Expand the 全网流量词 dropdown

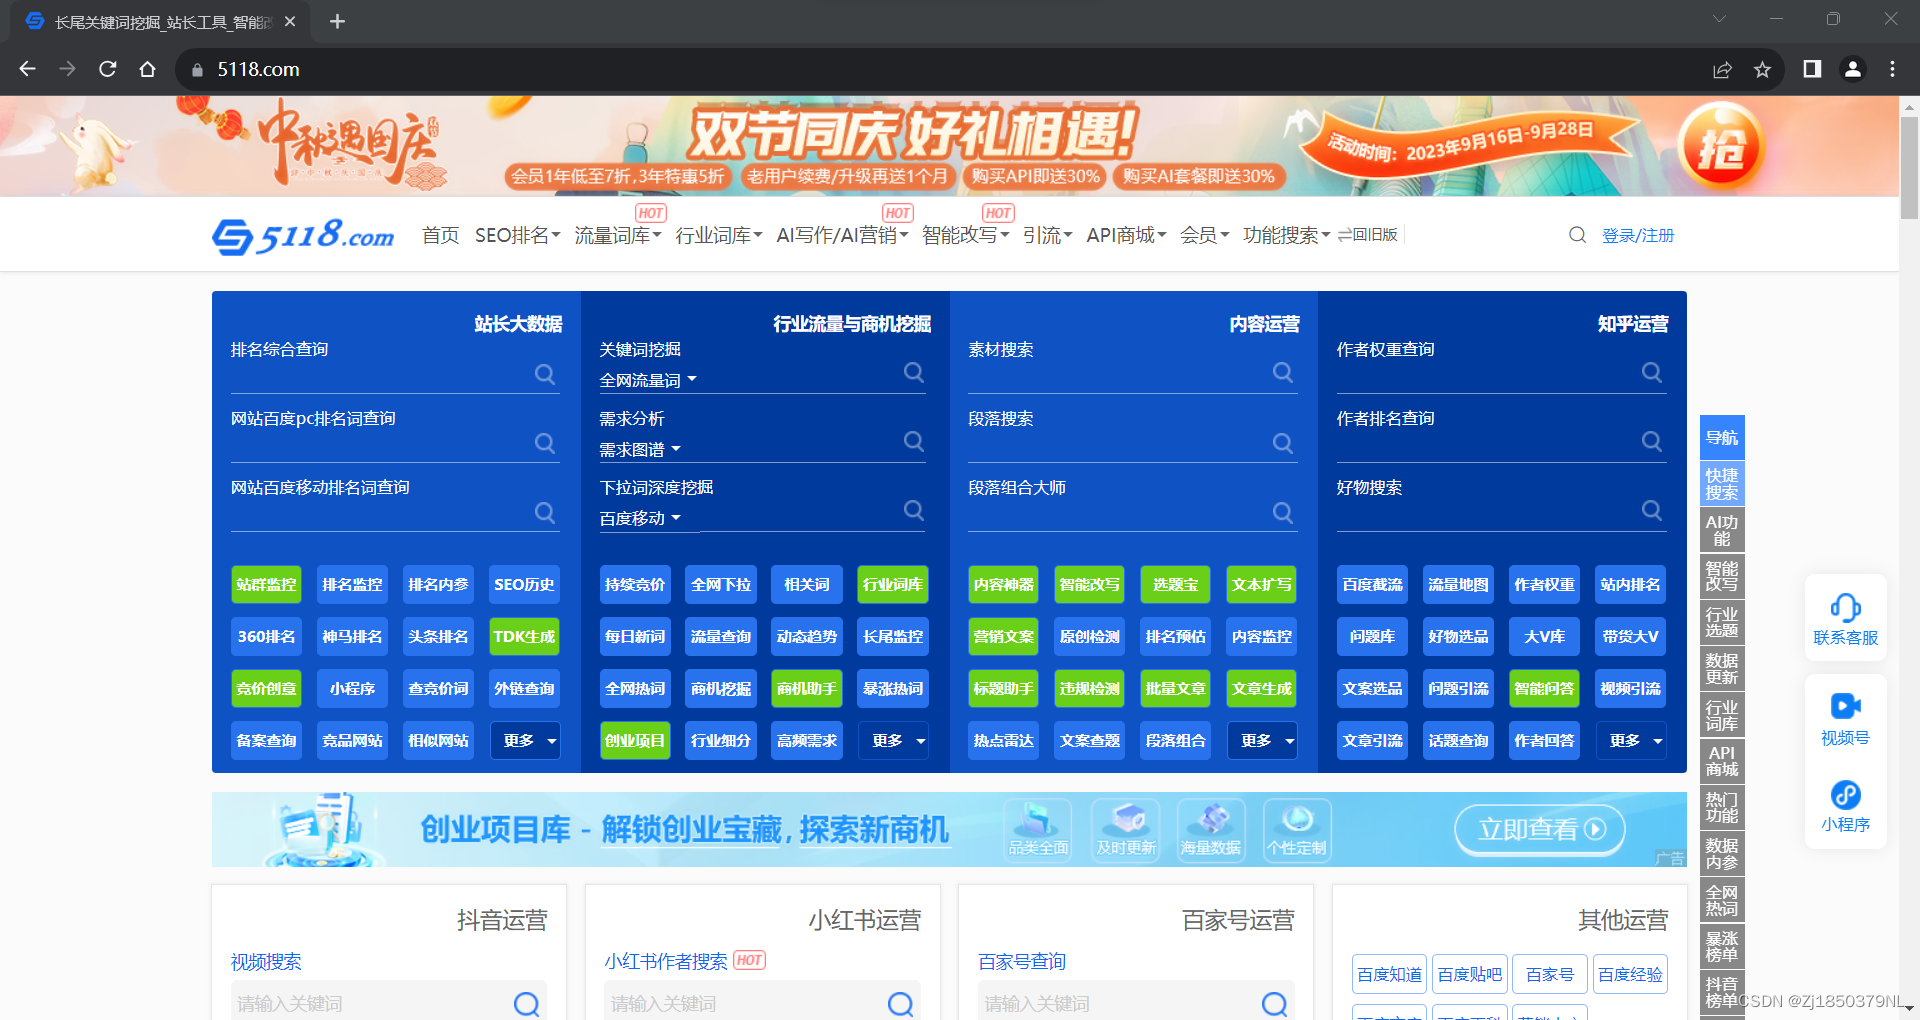(x=648, y=380)
